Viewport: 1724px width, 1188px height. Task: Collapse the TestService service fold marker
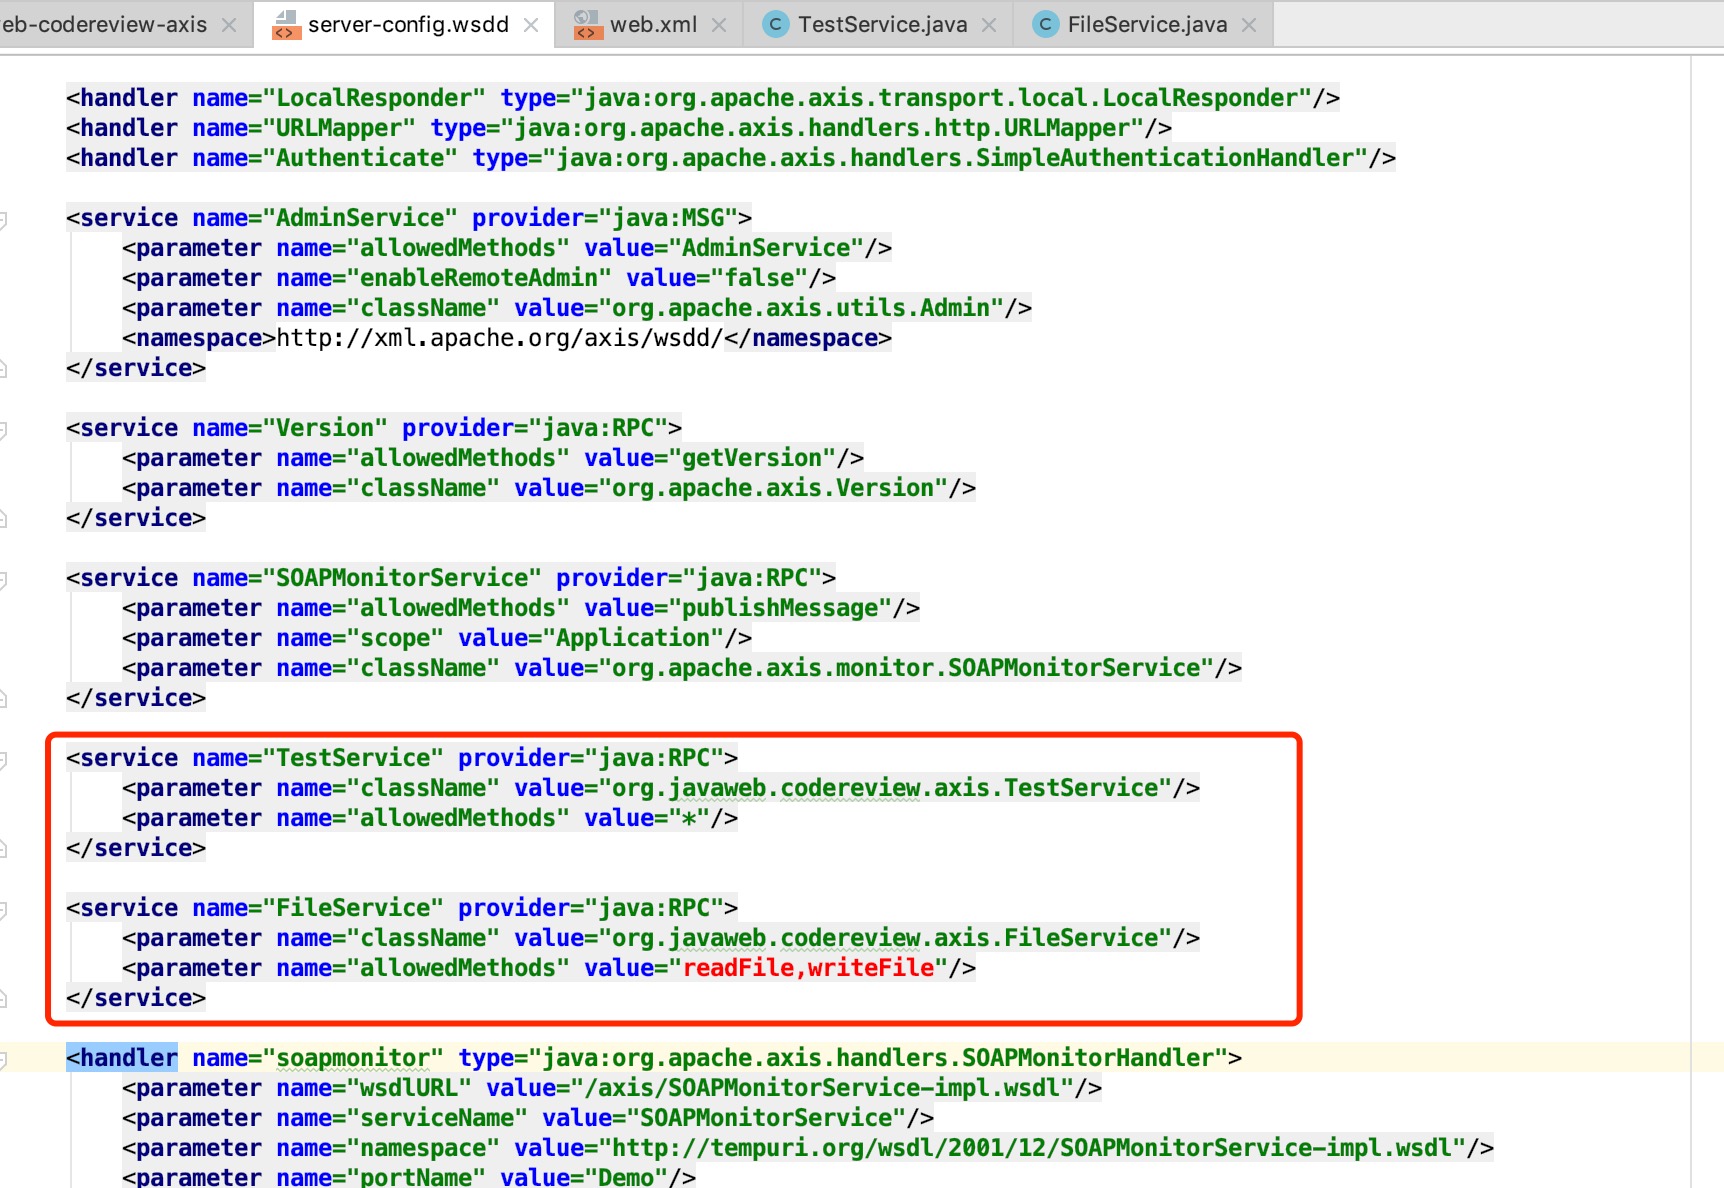[3, 759]
